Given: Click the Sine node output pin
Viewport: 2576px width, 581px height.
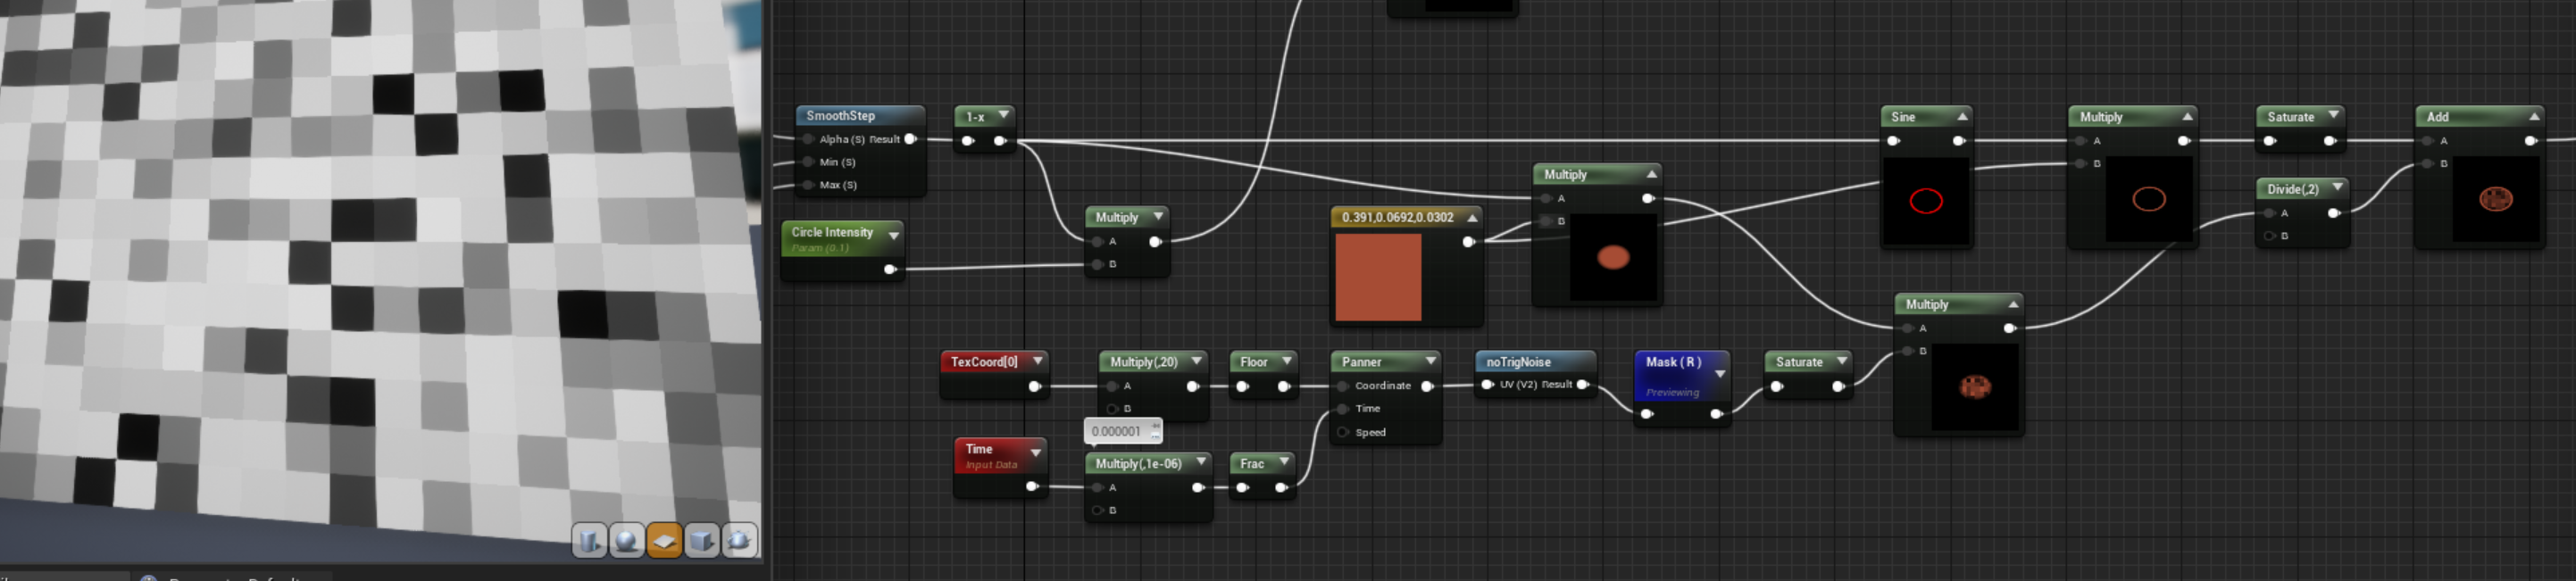Looking at the screenshot, I should (x=1958, y=141).
